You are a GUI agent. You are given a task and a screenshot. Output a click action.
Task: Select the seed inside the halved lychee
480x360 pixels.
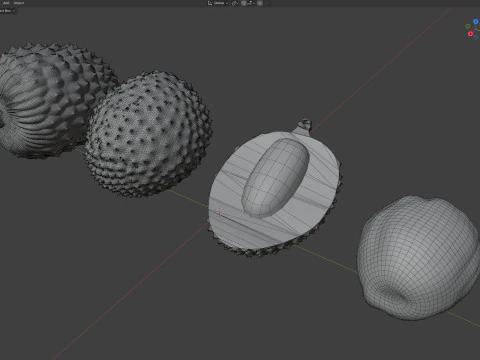click(275, 178)
